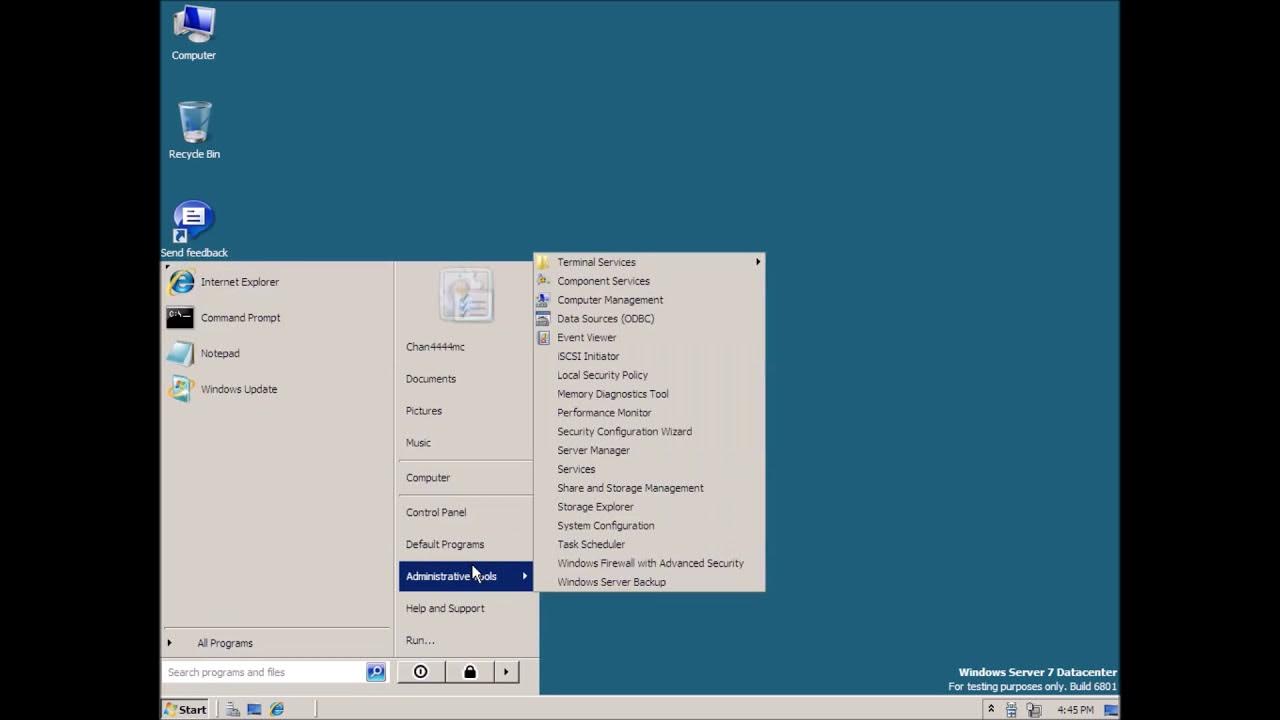Open the Terminal Services folder icon

click(543, 262)
